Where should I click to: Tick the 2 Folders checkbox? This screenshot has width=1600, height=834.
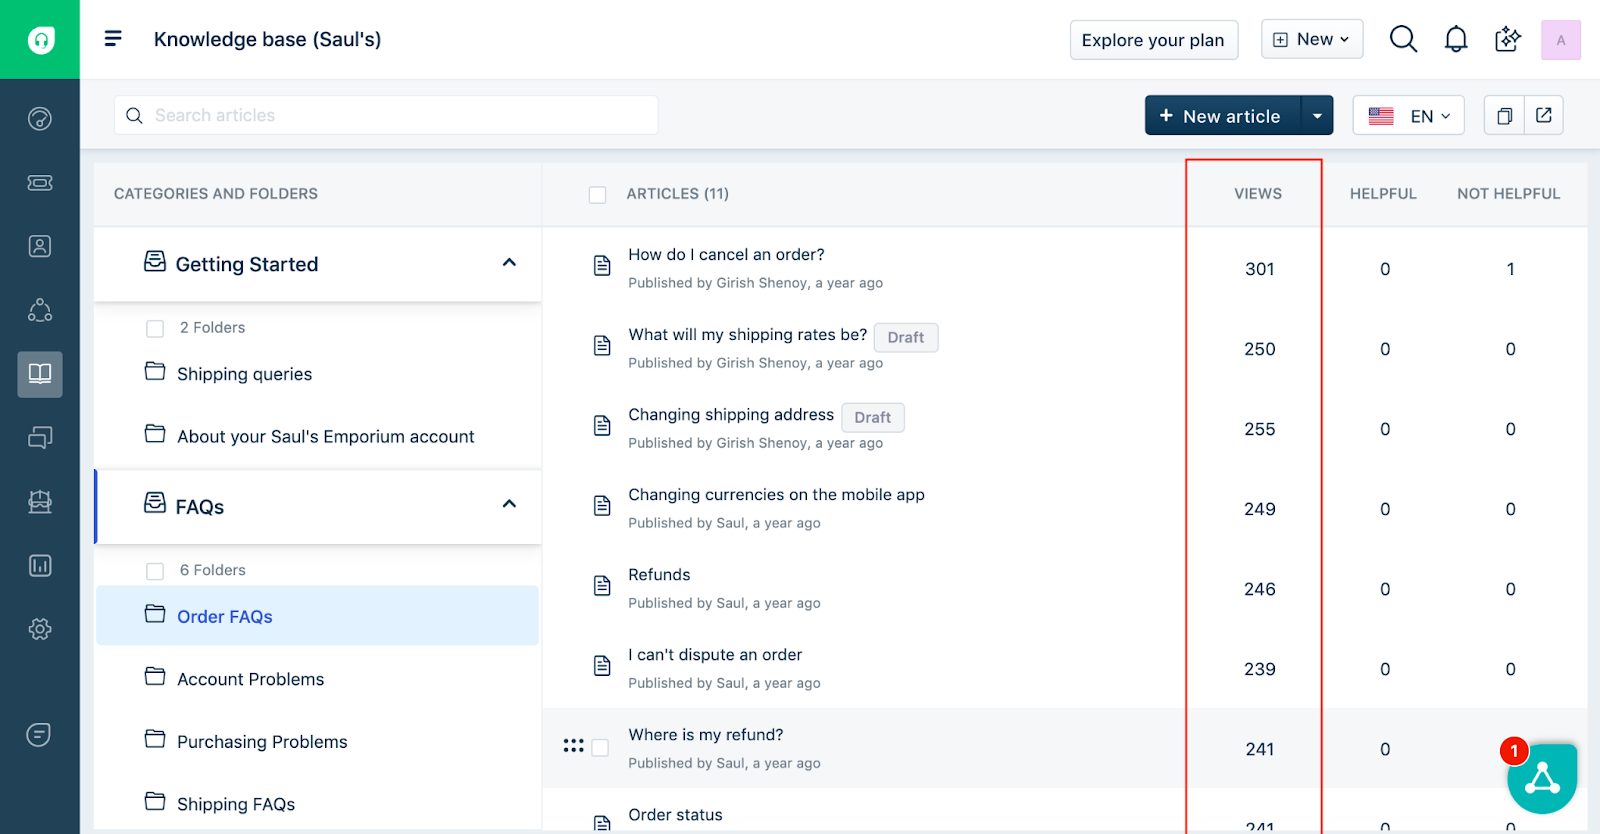[x=155, y=329]
